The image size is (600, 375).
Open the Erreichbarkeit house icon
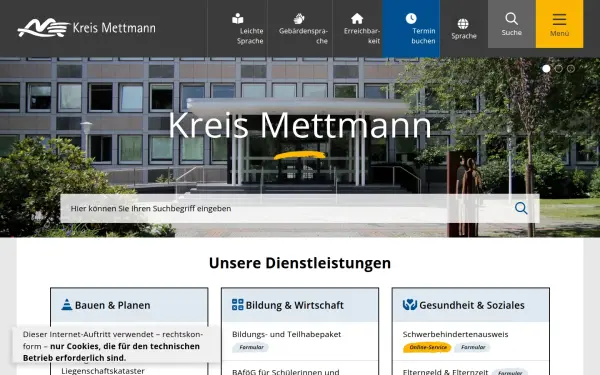click(357, 18)
